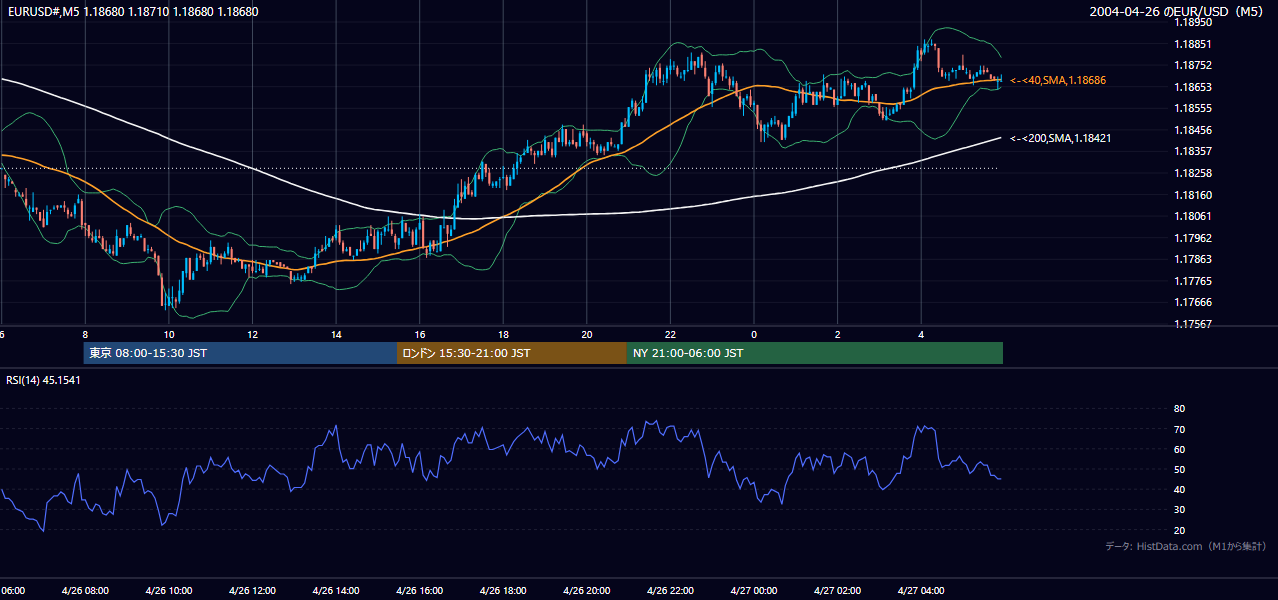Click the 4/27 02:00 bottom time label
The width and height of the screenshot is (1278, 600).
[838, 590]
